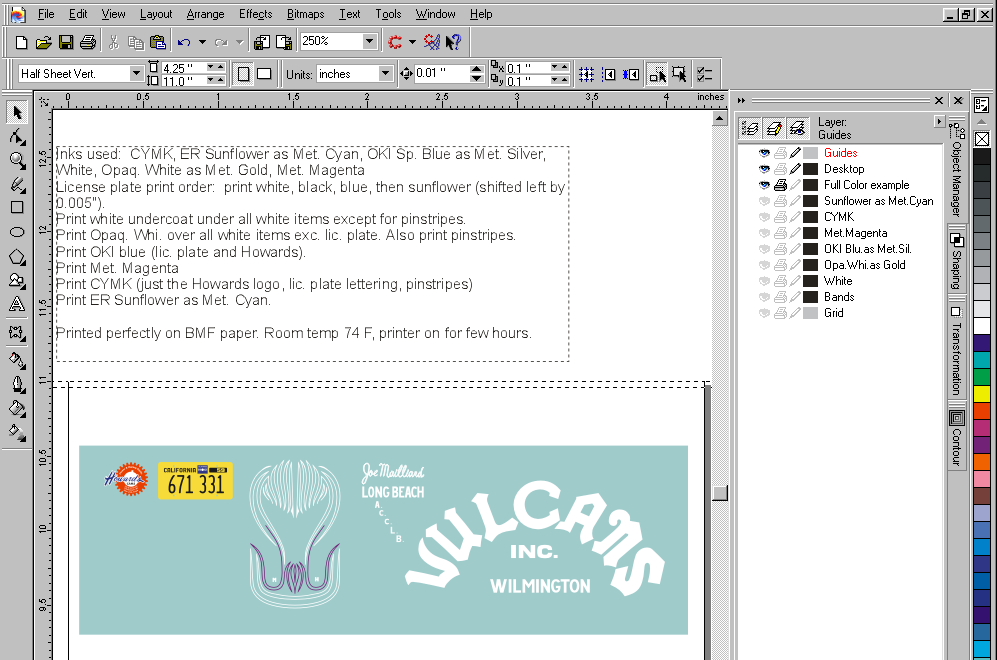The image size is (997, 660).
Task: Click the What's This help pointer
Action: click(453, 43)
